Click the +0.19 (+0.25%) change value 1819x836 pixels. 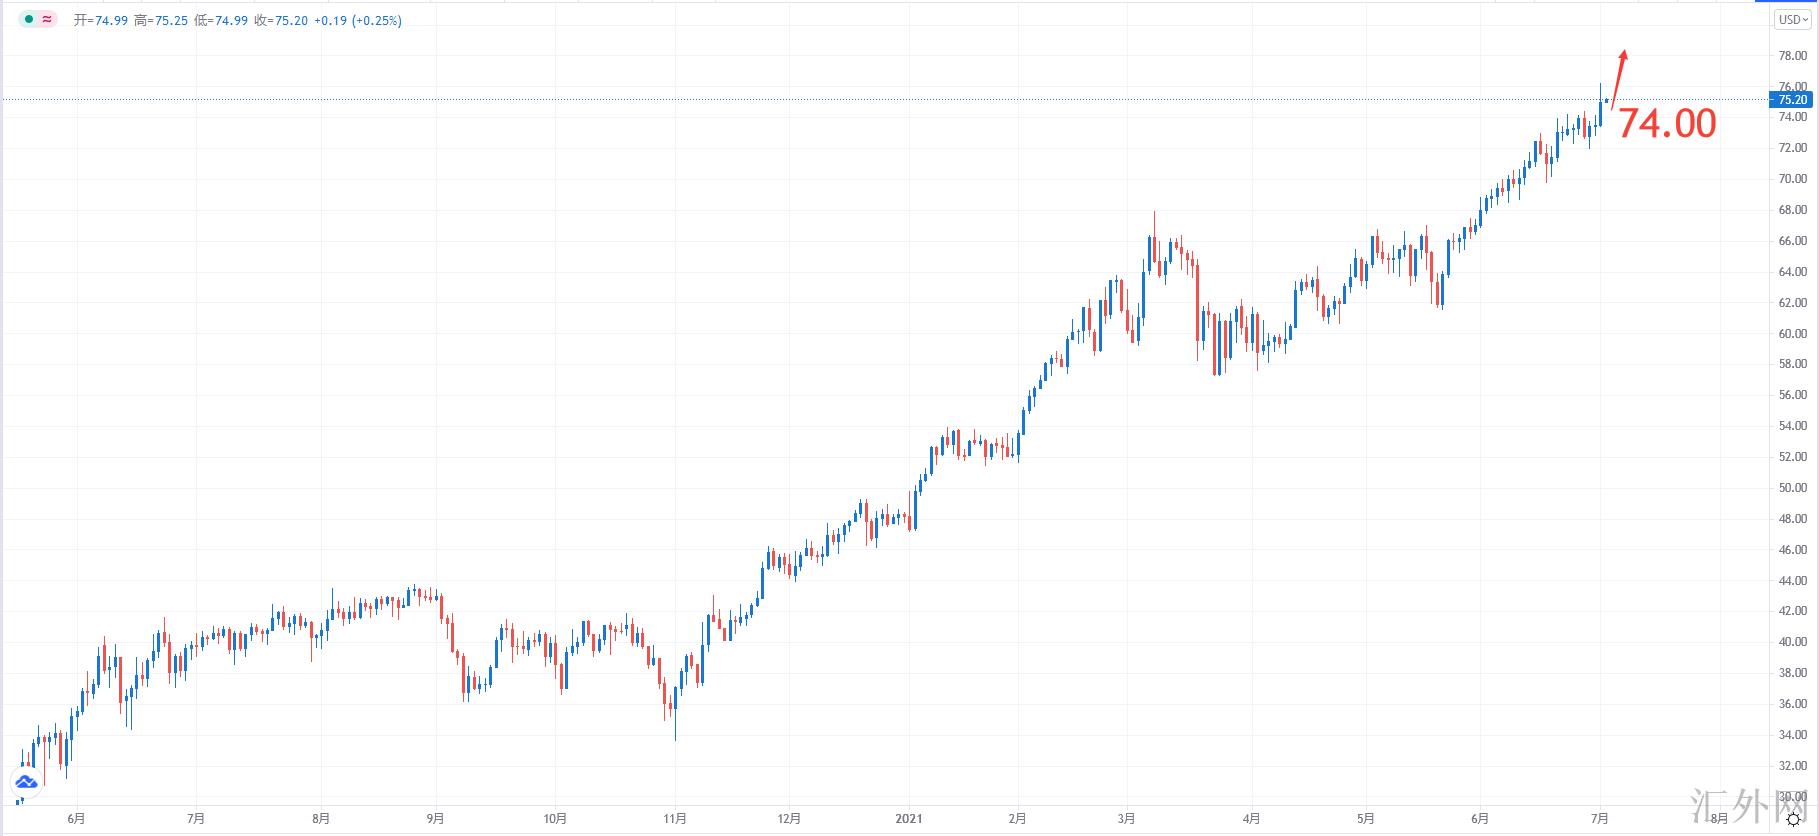358,20
